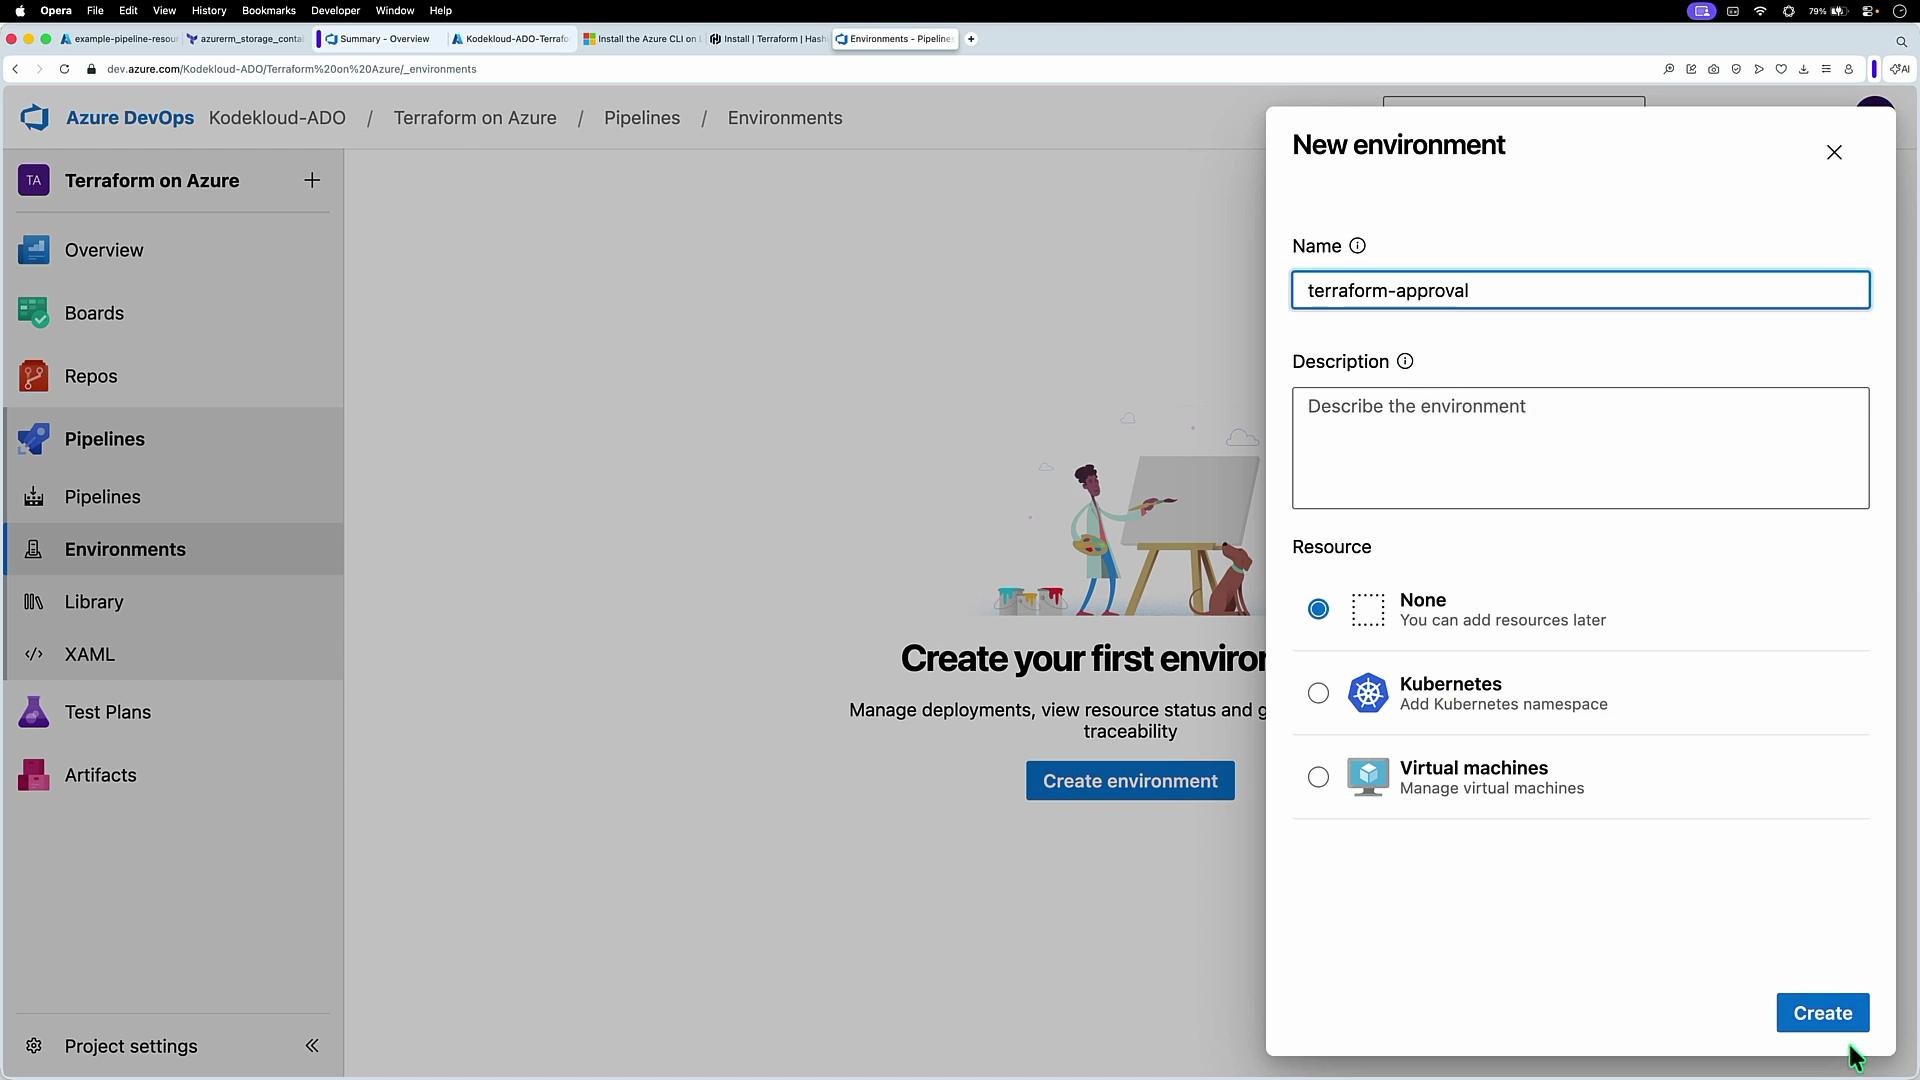Switch to the Install the Azure CLI tab
Viewport: 1920px width, 1080px height.
pos(640,39)
